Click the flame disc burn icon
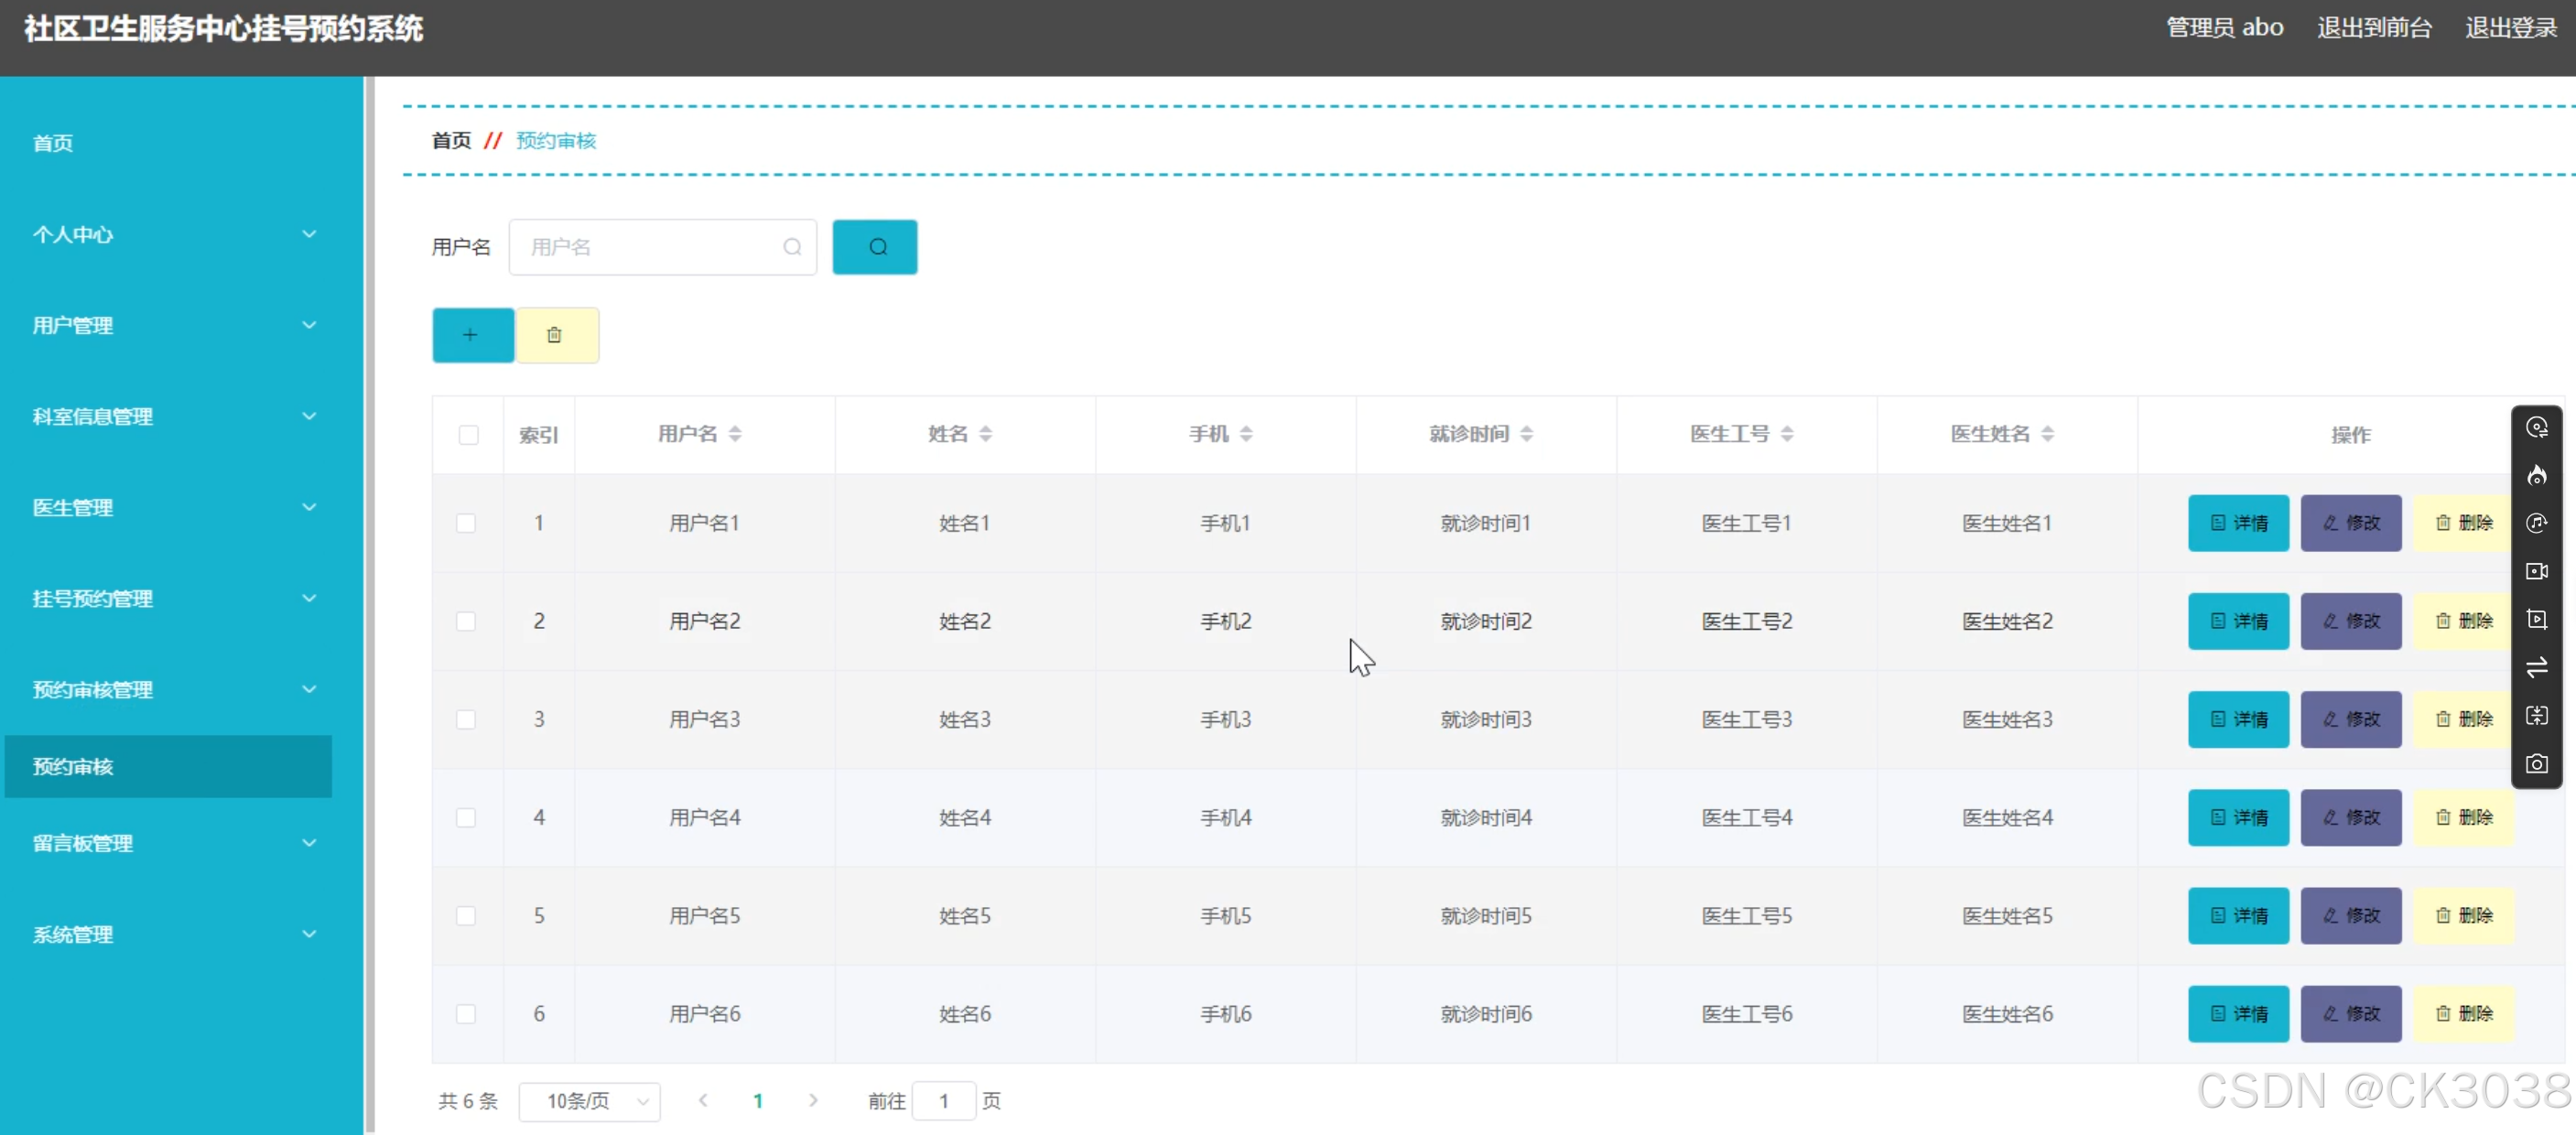 (x=2536, y=476)
